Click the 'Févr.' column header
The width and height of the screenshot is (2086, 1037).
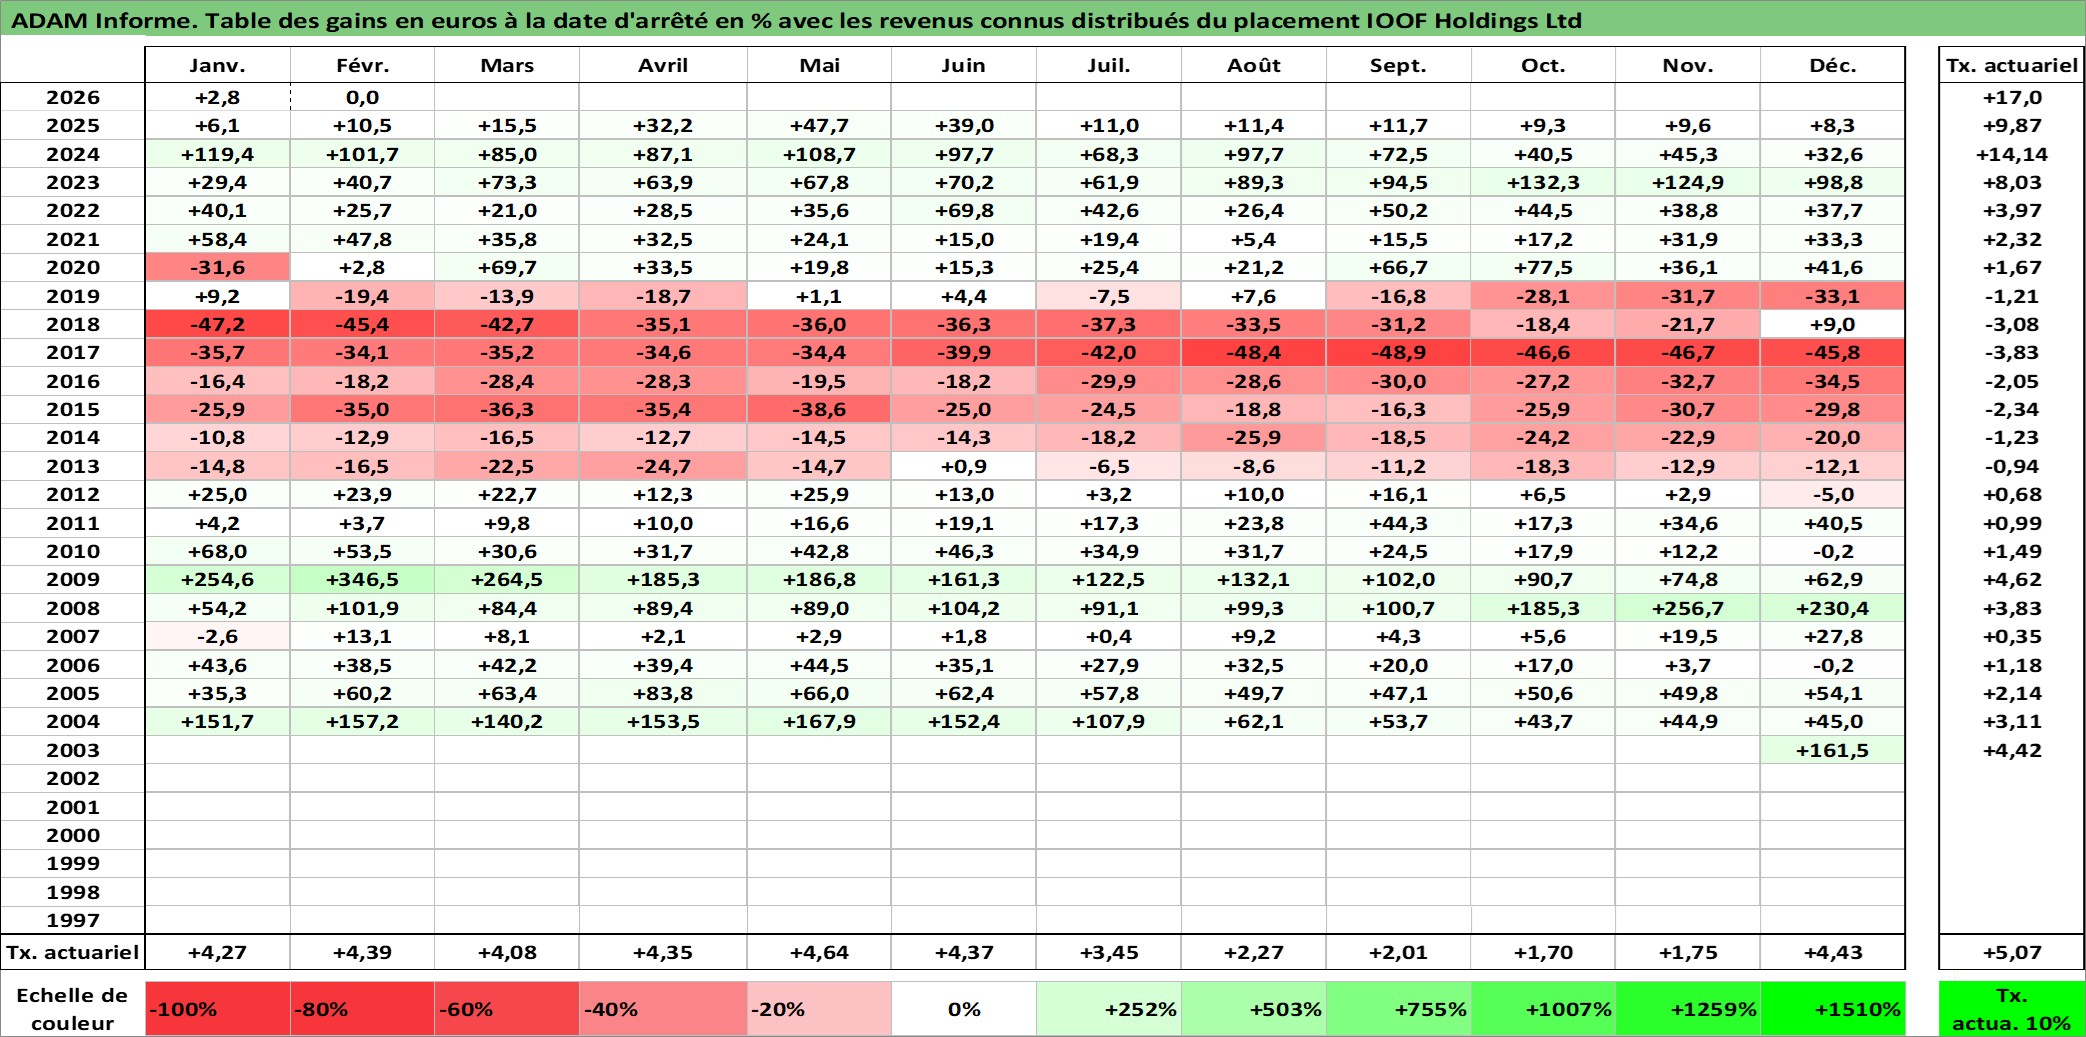[x=362, y=65]
